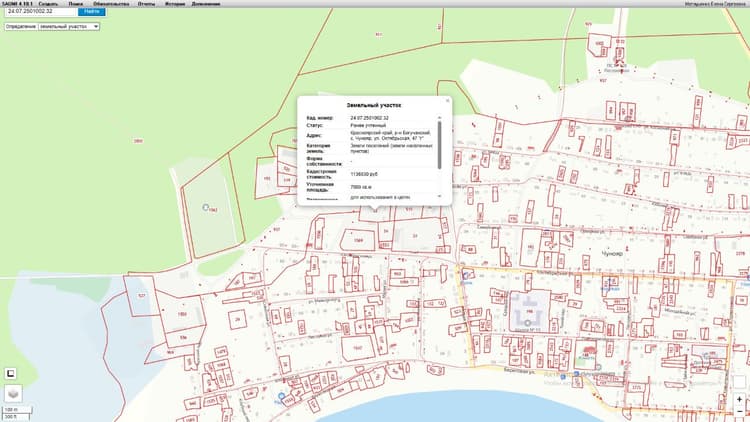Image resolution: width=750 pixels, height=422 pixels.
Task: Click the popup scrollbar up arrow
Action: [439, 118]
